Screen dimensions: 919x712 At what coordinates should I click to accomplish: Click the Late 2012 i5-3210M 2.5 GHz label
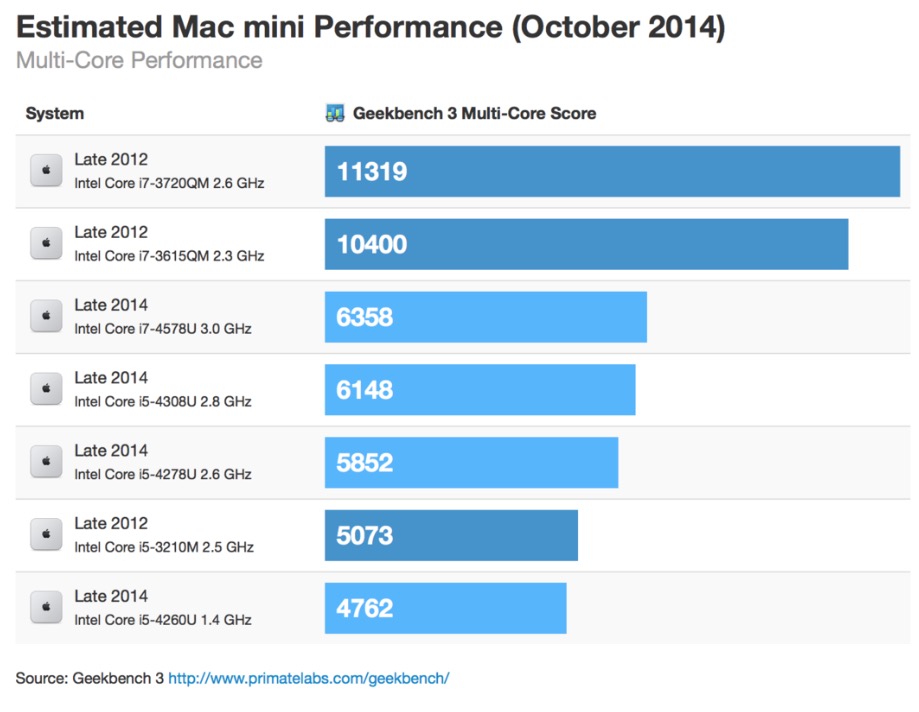(164, 534)
